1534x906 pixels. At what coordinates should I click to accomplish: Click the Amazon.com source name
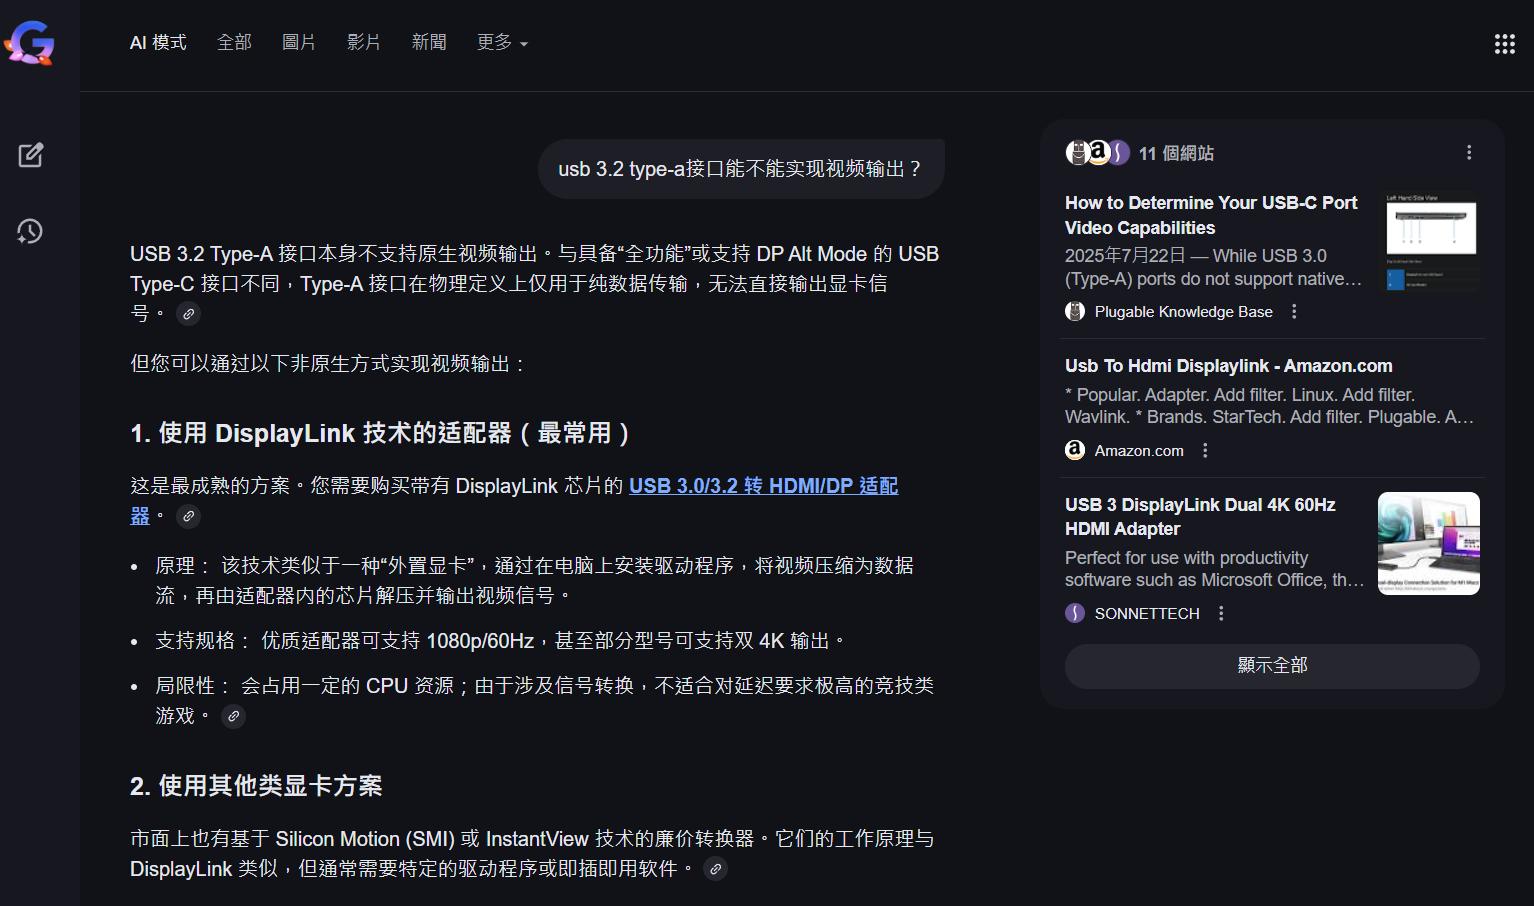pos(1139,451)
